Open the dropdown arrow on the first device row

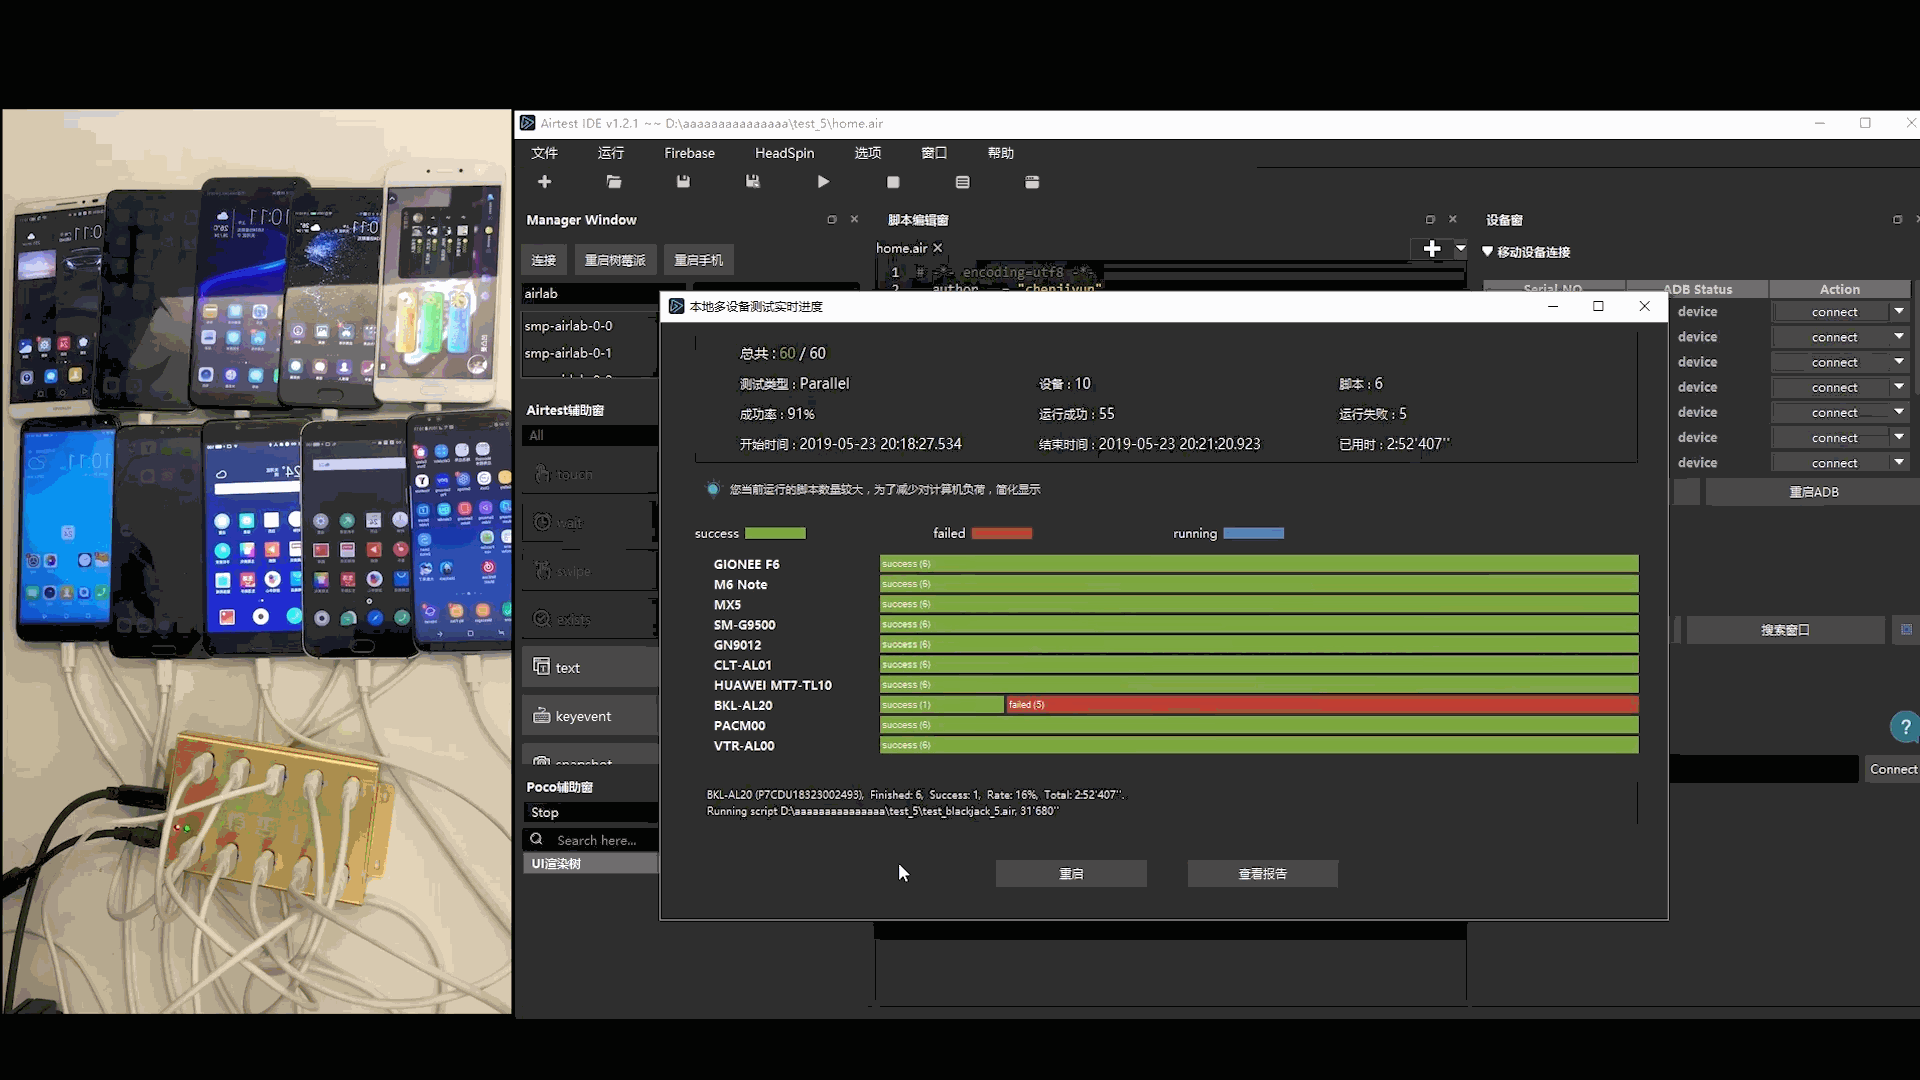click(x=1898, y=312)
